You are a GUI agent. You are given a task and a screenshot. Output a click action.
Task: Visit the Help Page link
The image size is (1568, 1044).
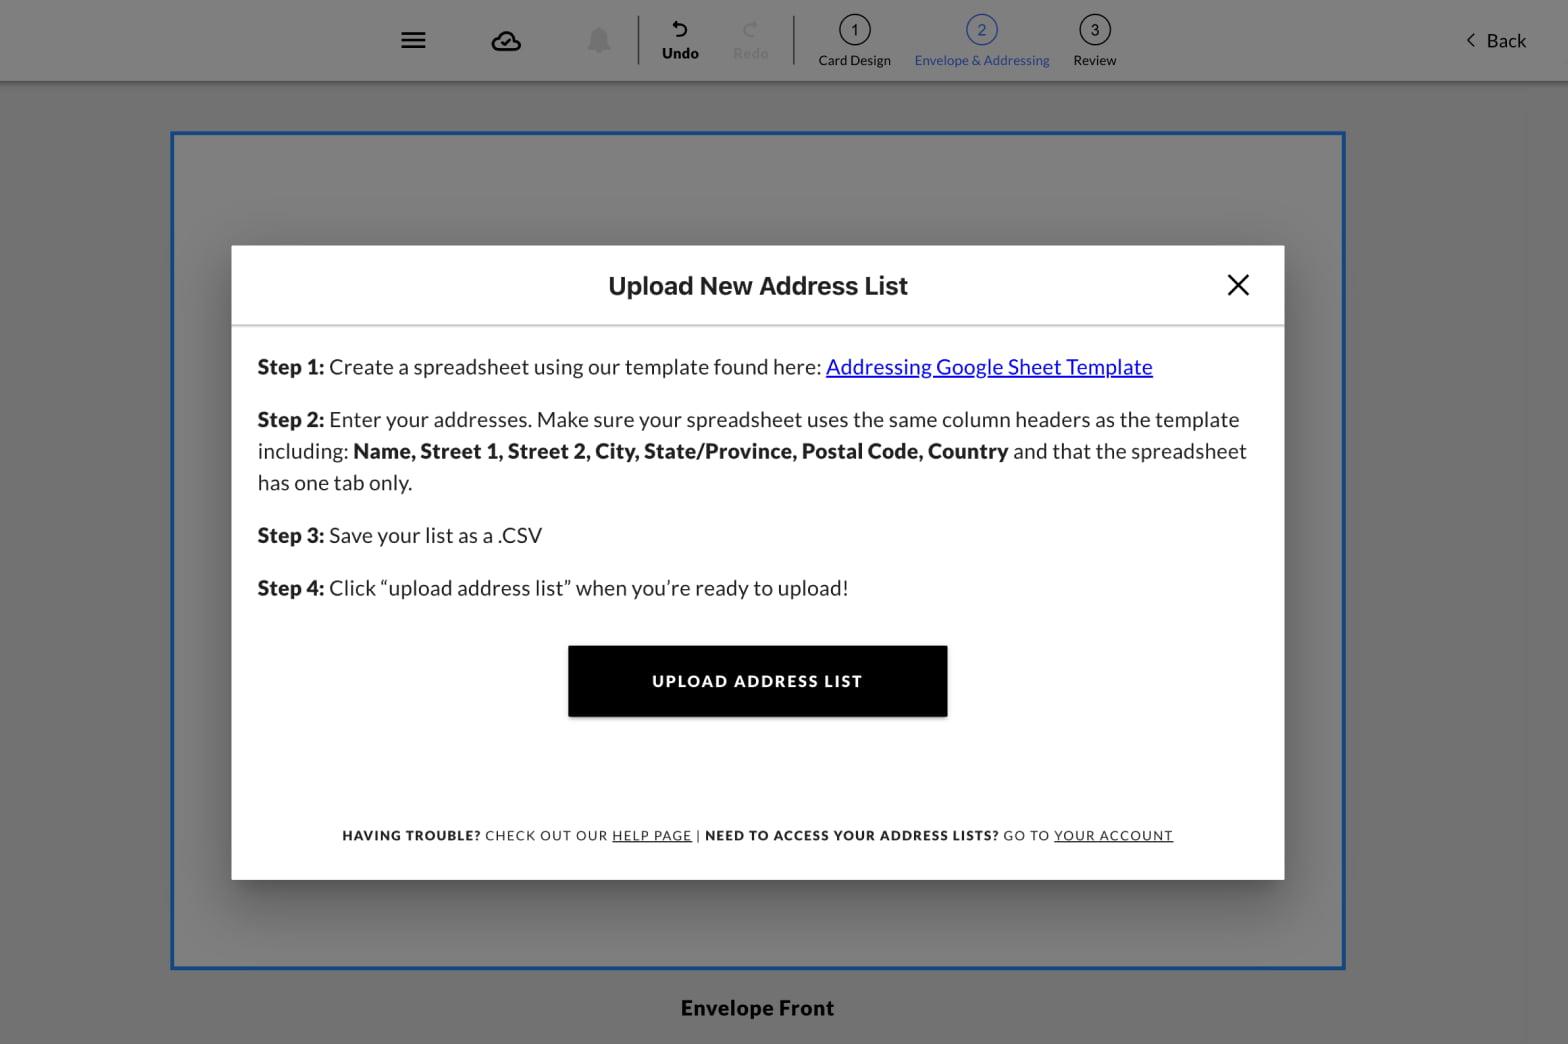pyautogui.click(x=651, y=836)
